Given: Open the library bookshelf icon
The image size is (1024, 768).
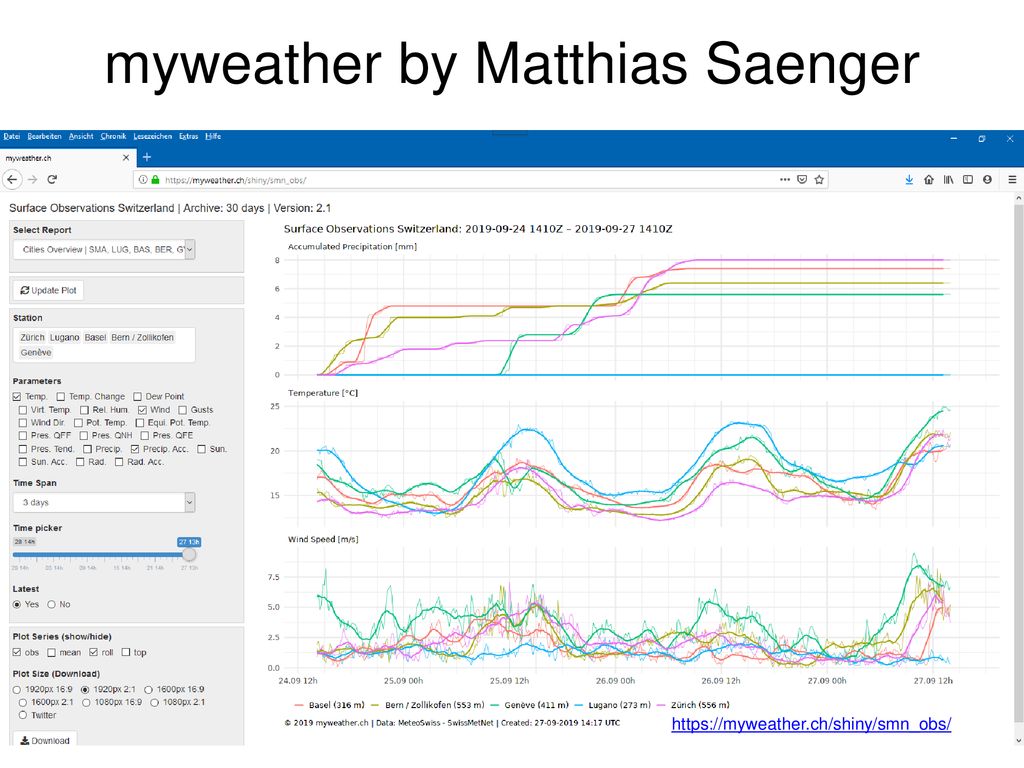Looking at the screenshot, I should pos(948,180).
